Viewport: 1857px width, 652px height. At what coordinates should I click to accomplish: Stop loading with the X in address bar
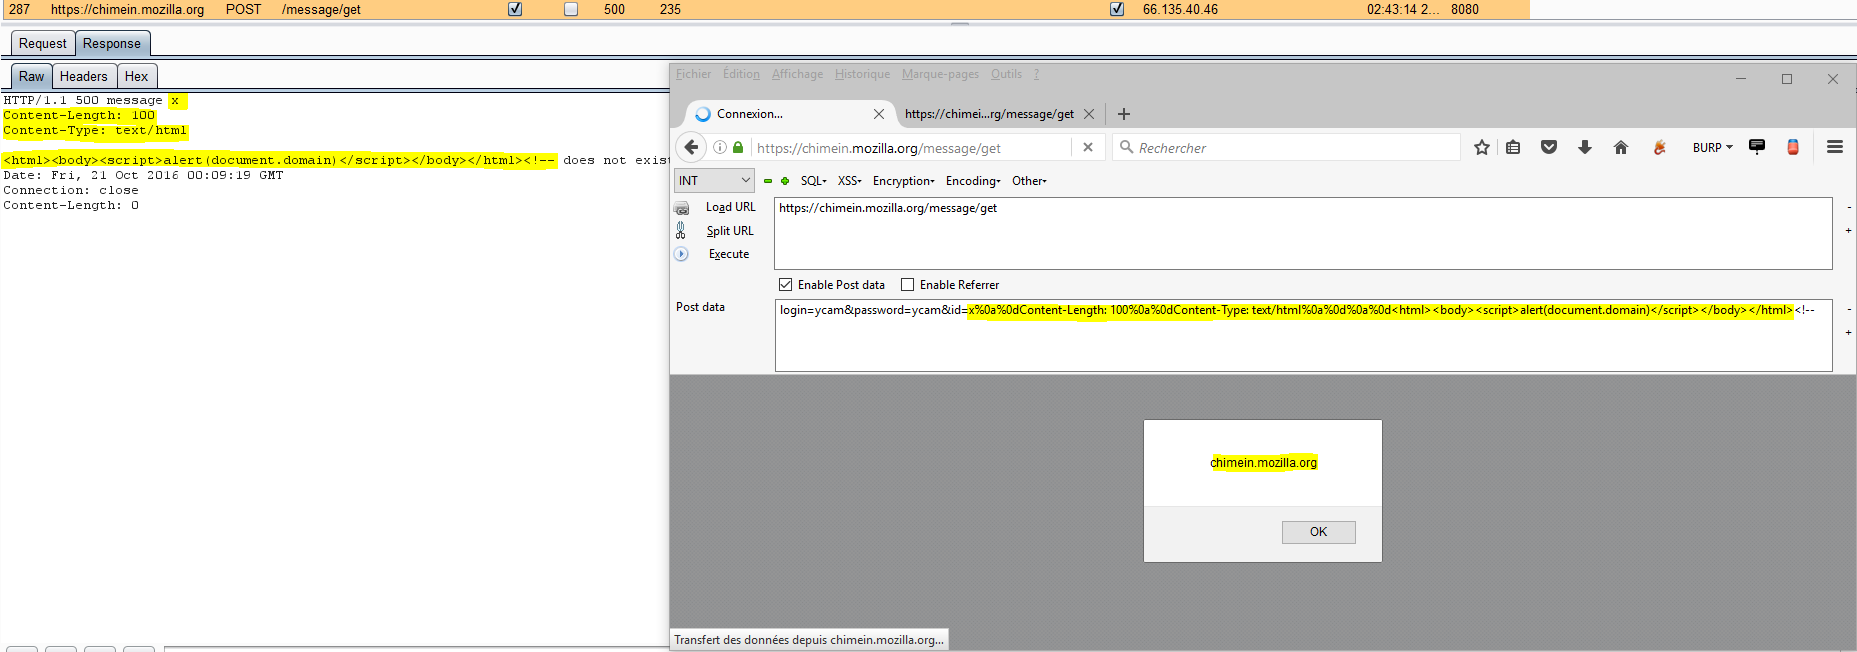coord(1088,147)
